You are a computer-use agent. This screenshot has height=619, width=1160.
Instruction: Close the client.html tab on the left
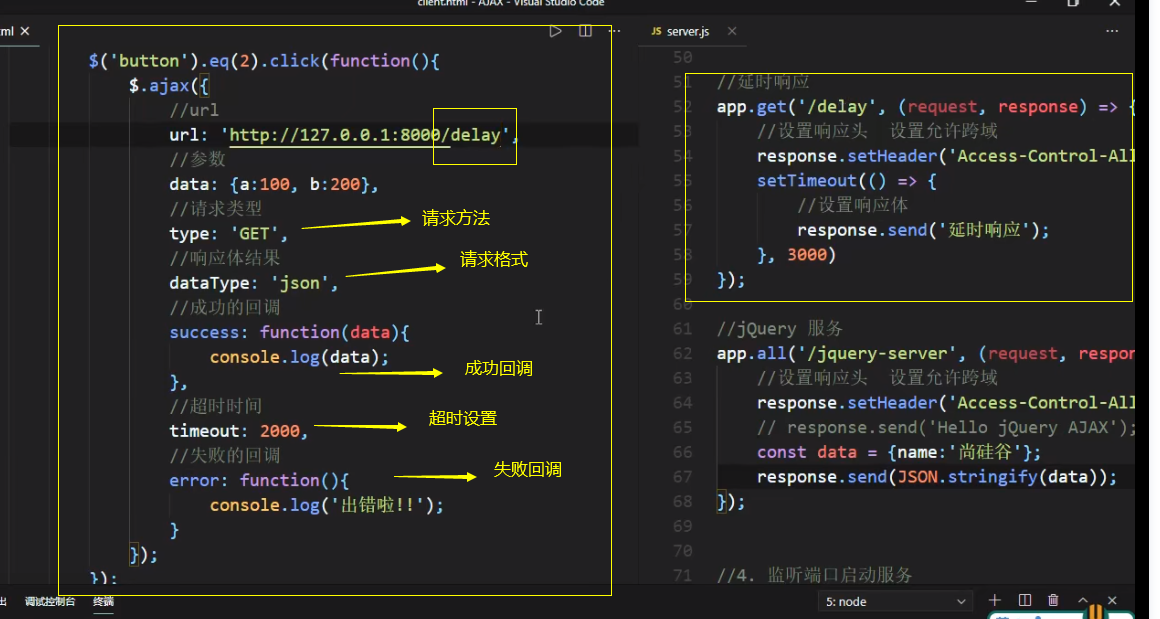pos(25,31)
